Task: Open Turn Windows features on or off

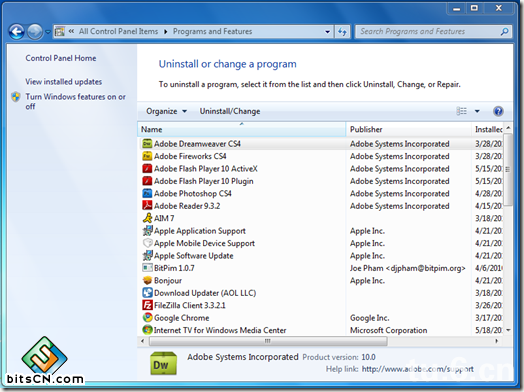Action: tap(76, 101)
